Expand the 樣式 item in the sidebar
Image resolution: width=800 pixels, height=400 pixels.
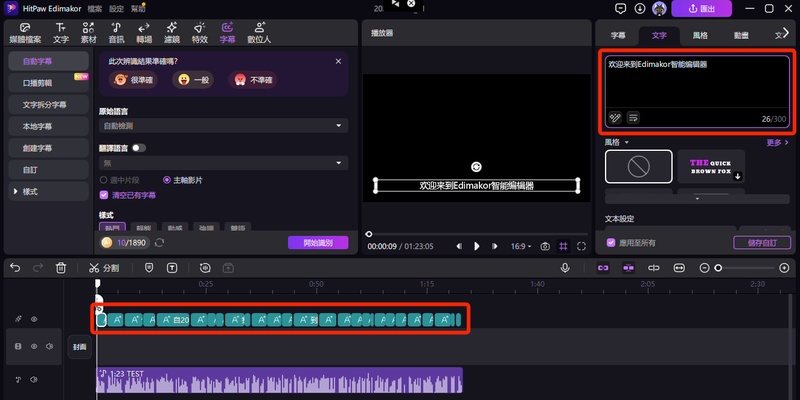[48, 191]
